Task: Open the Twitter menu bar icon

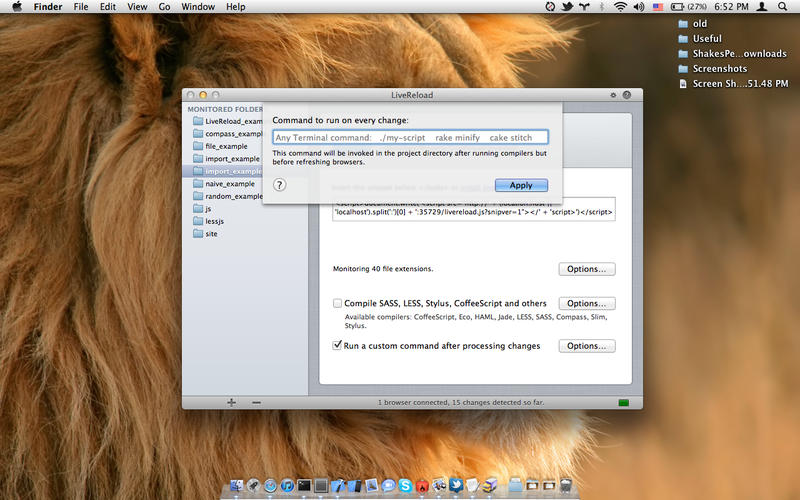Action: pos(567,7)
